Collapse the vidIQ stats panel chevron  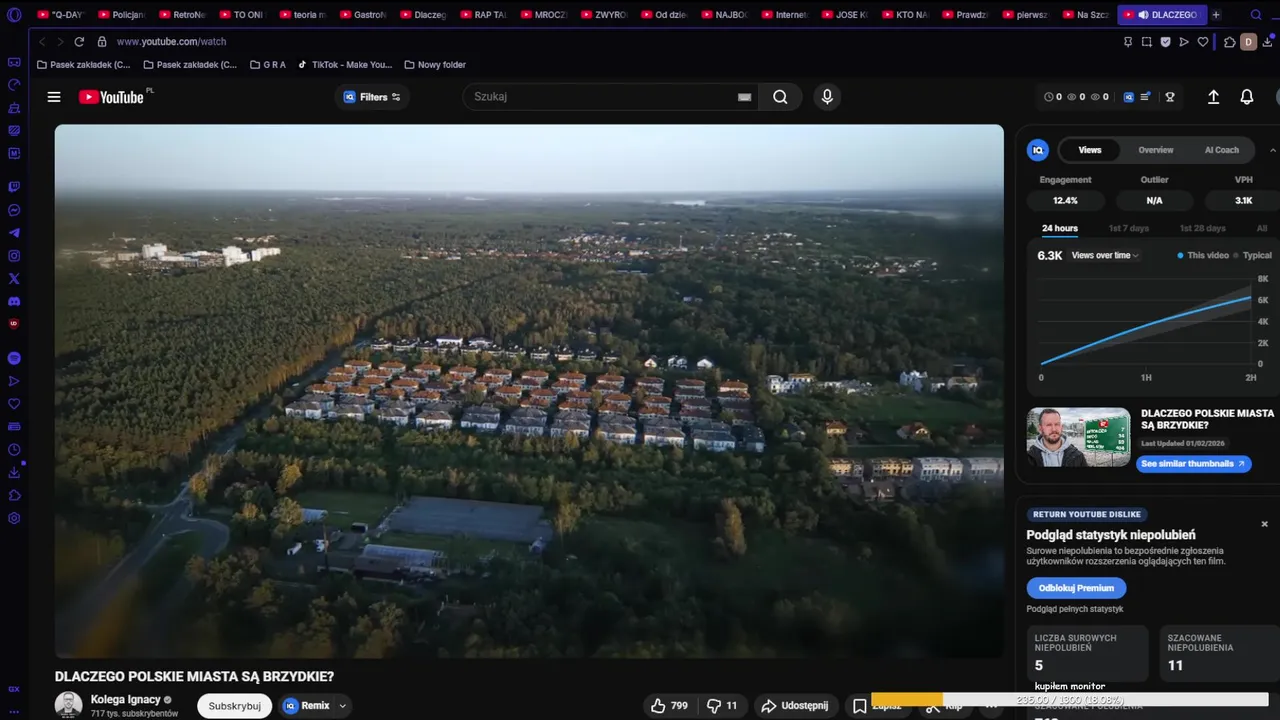1272,150
